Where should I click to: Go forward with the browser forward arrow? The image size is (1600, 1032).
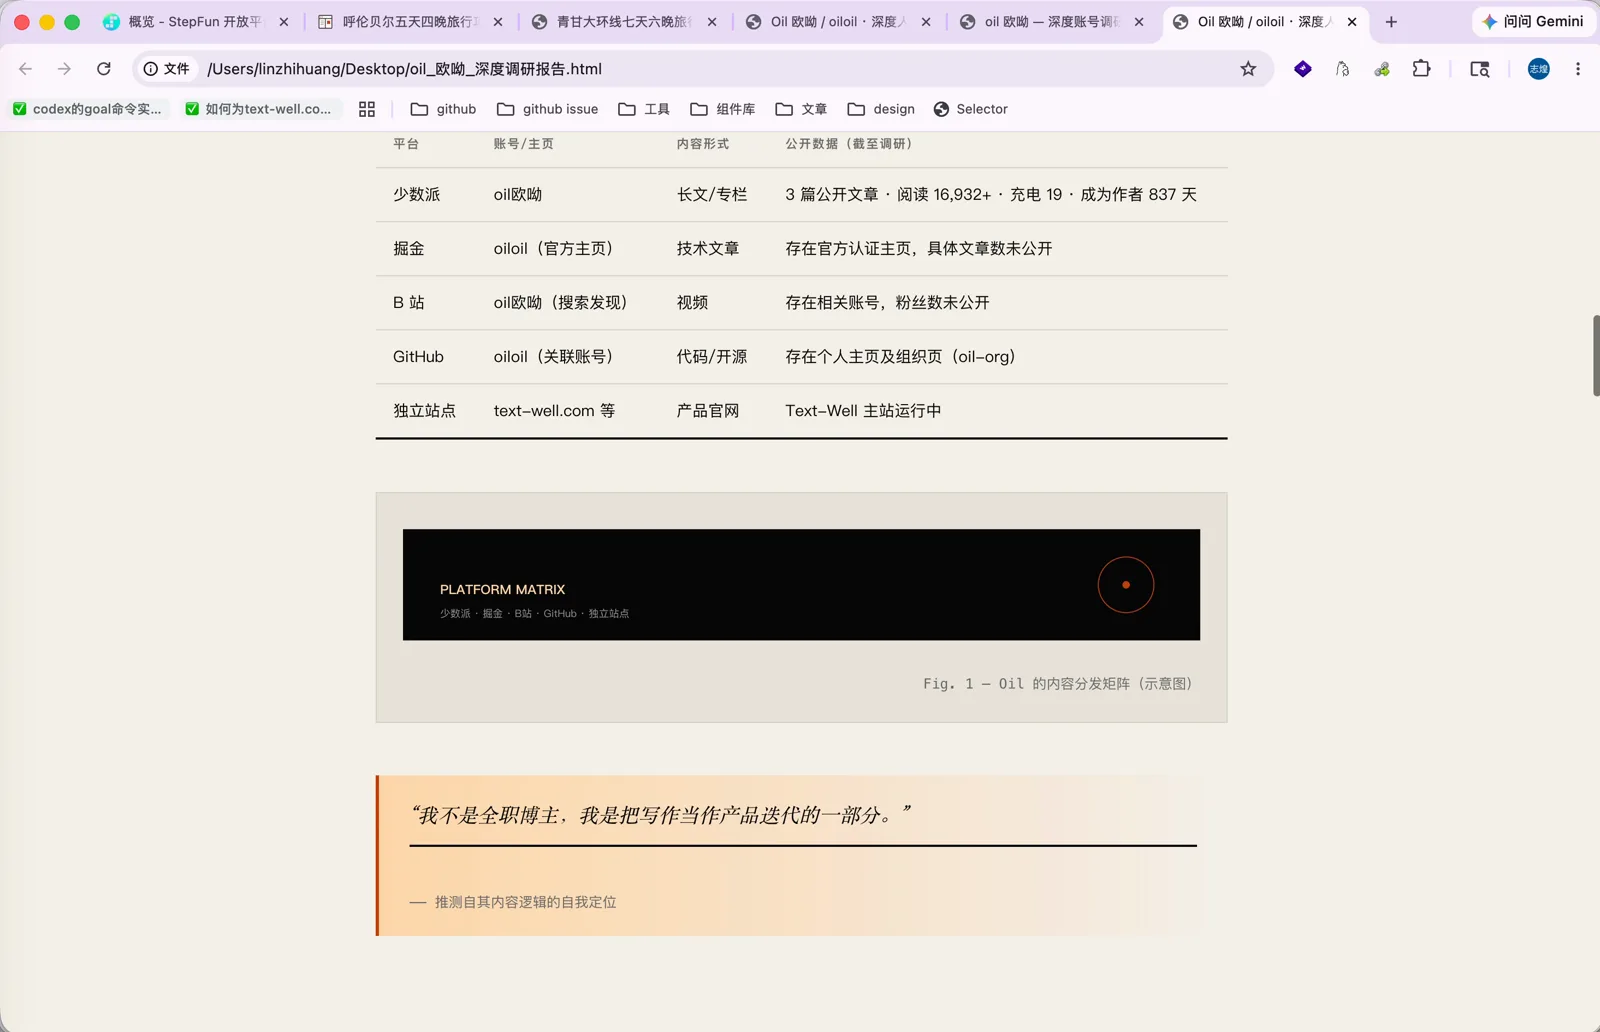[x=64, y=69]
